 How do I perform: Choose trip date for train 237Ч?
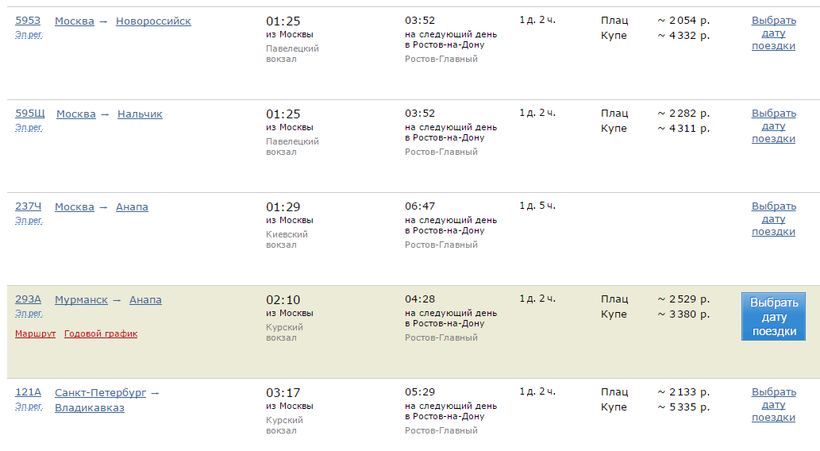[773, 219]
